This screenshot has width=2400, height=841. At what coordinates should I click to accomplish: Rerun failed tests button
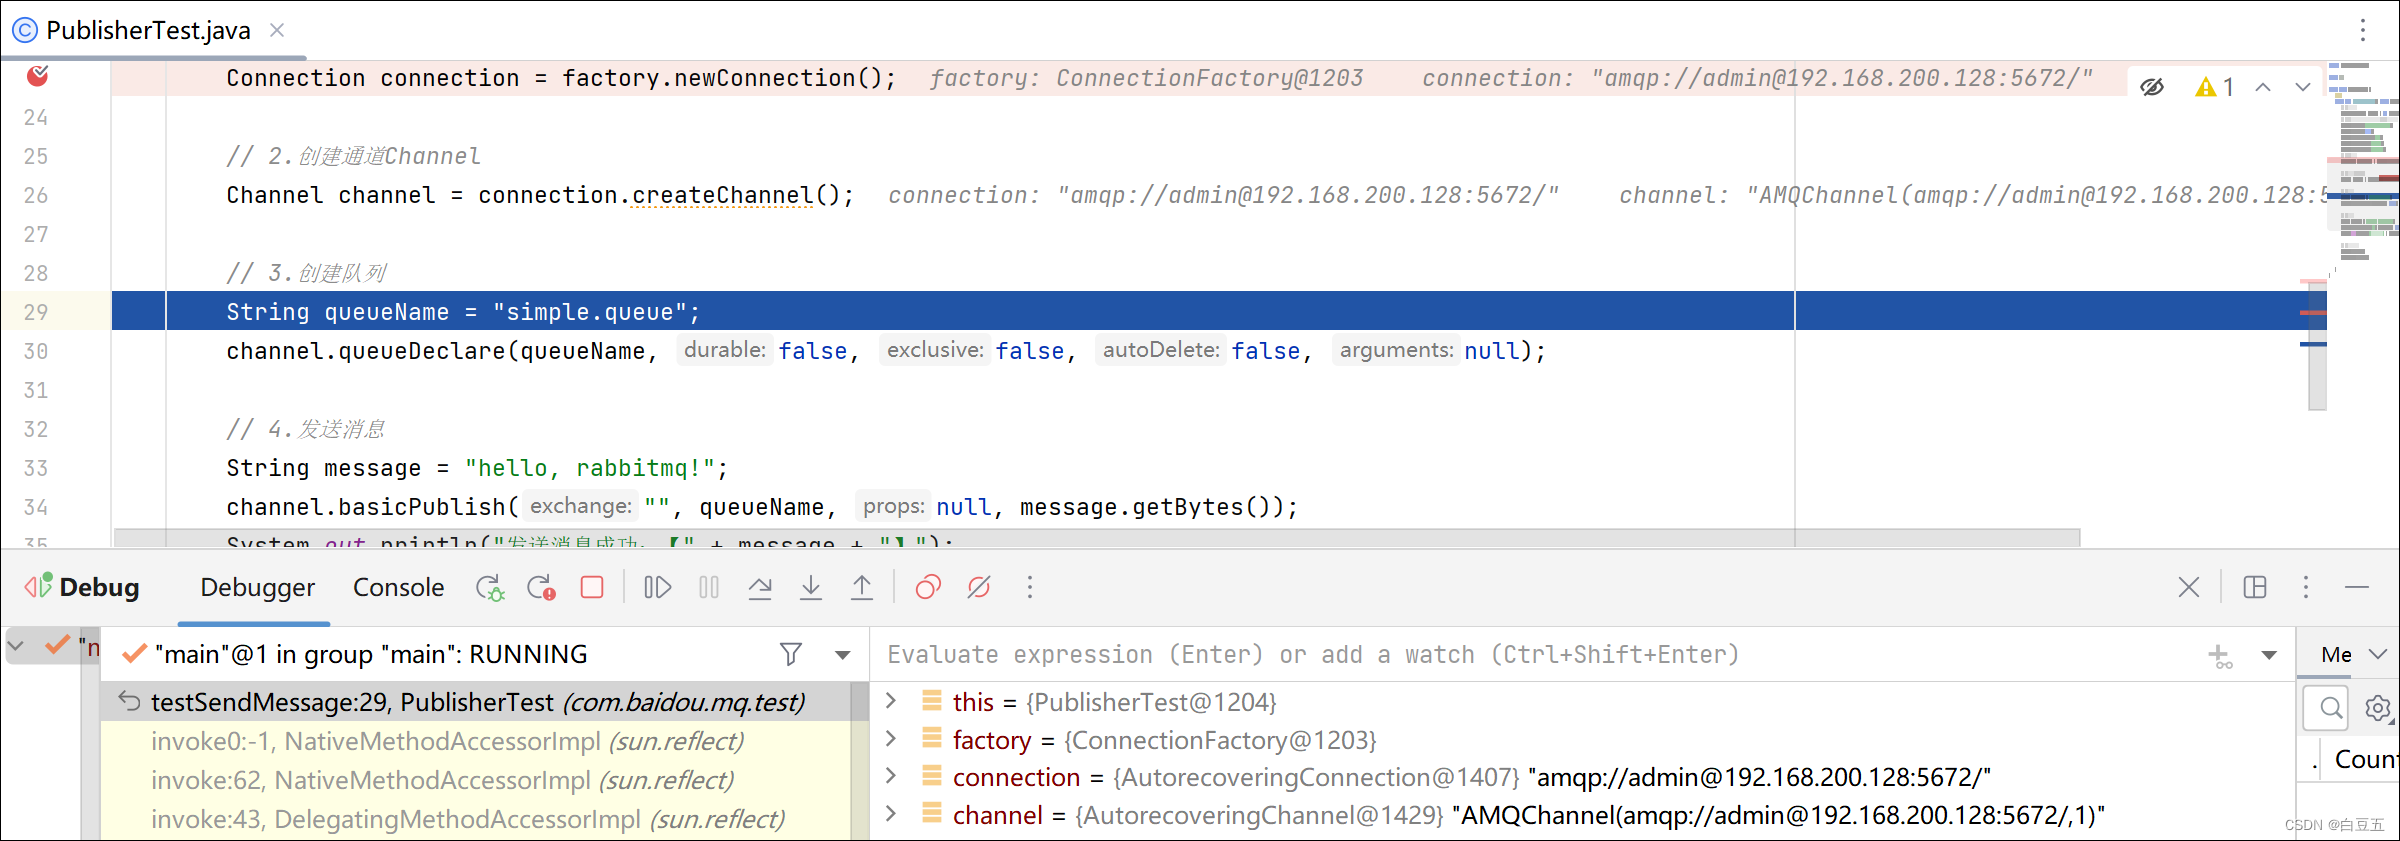[x=541, y=587]
